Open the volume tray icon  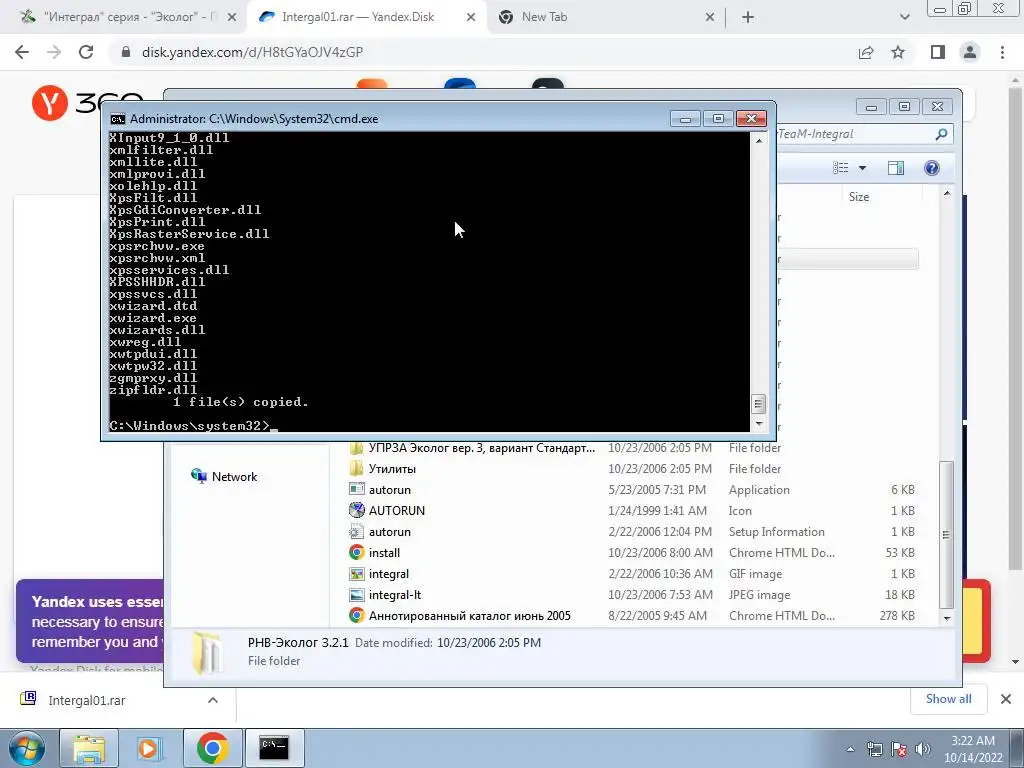point(923,749)
